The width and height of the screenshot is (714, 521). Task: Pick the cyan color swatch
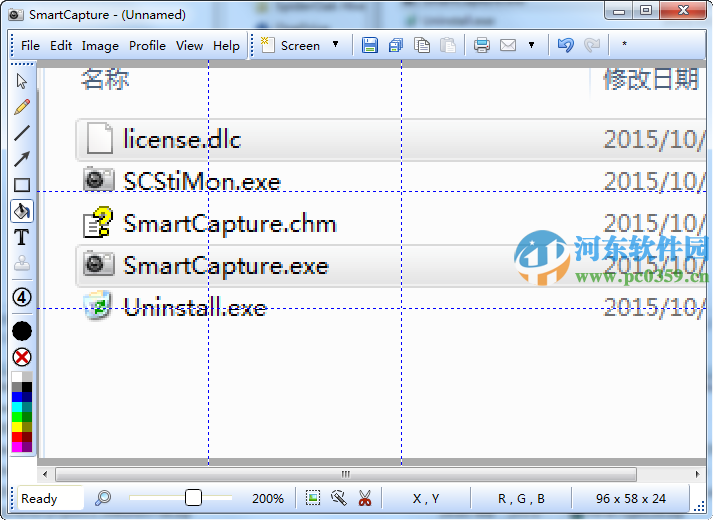[17, 407]
